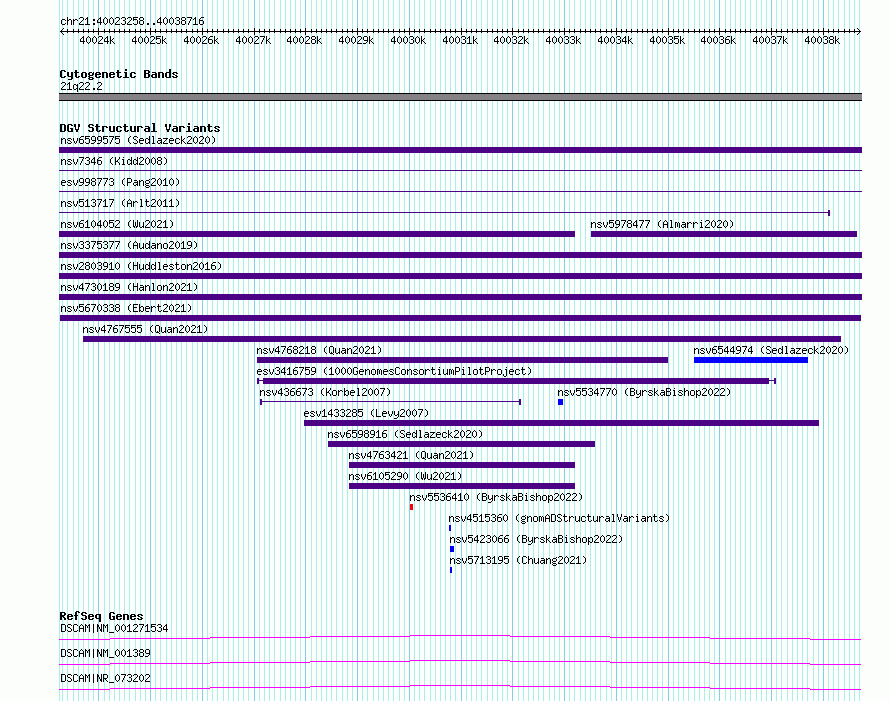Viewport: 890px width, 701px height.
Task: Click the nsv513717 (Arlt2011) variant label
Action: 120,203
